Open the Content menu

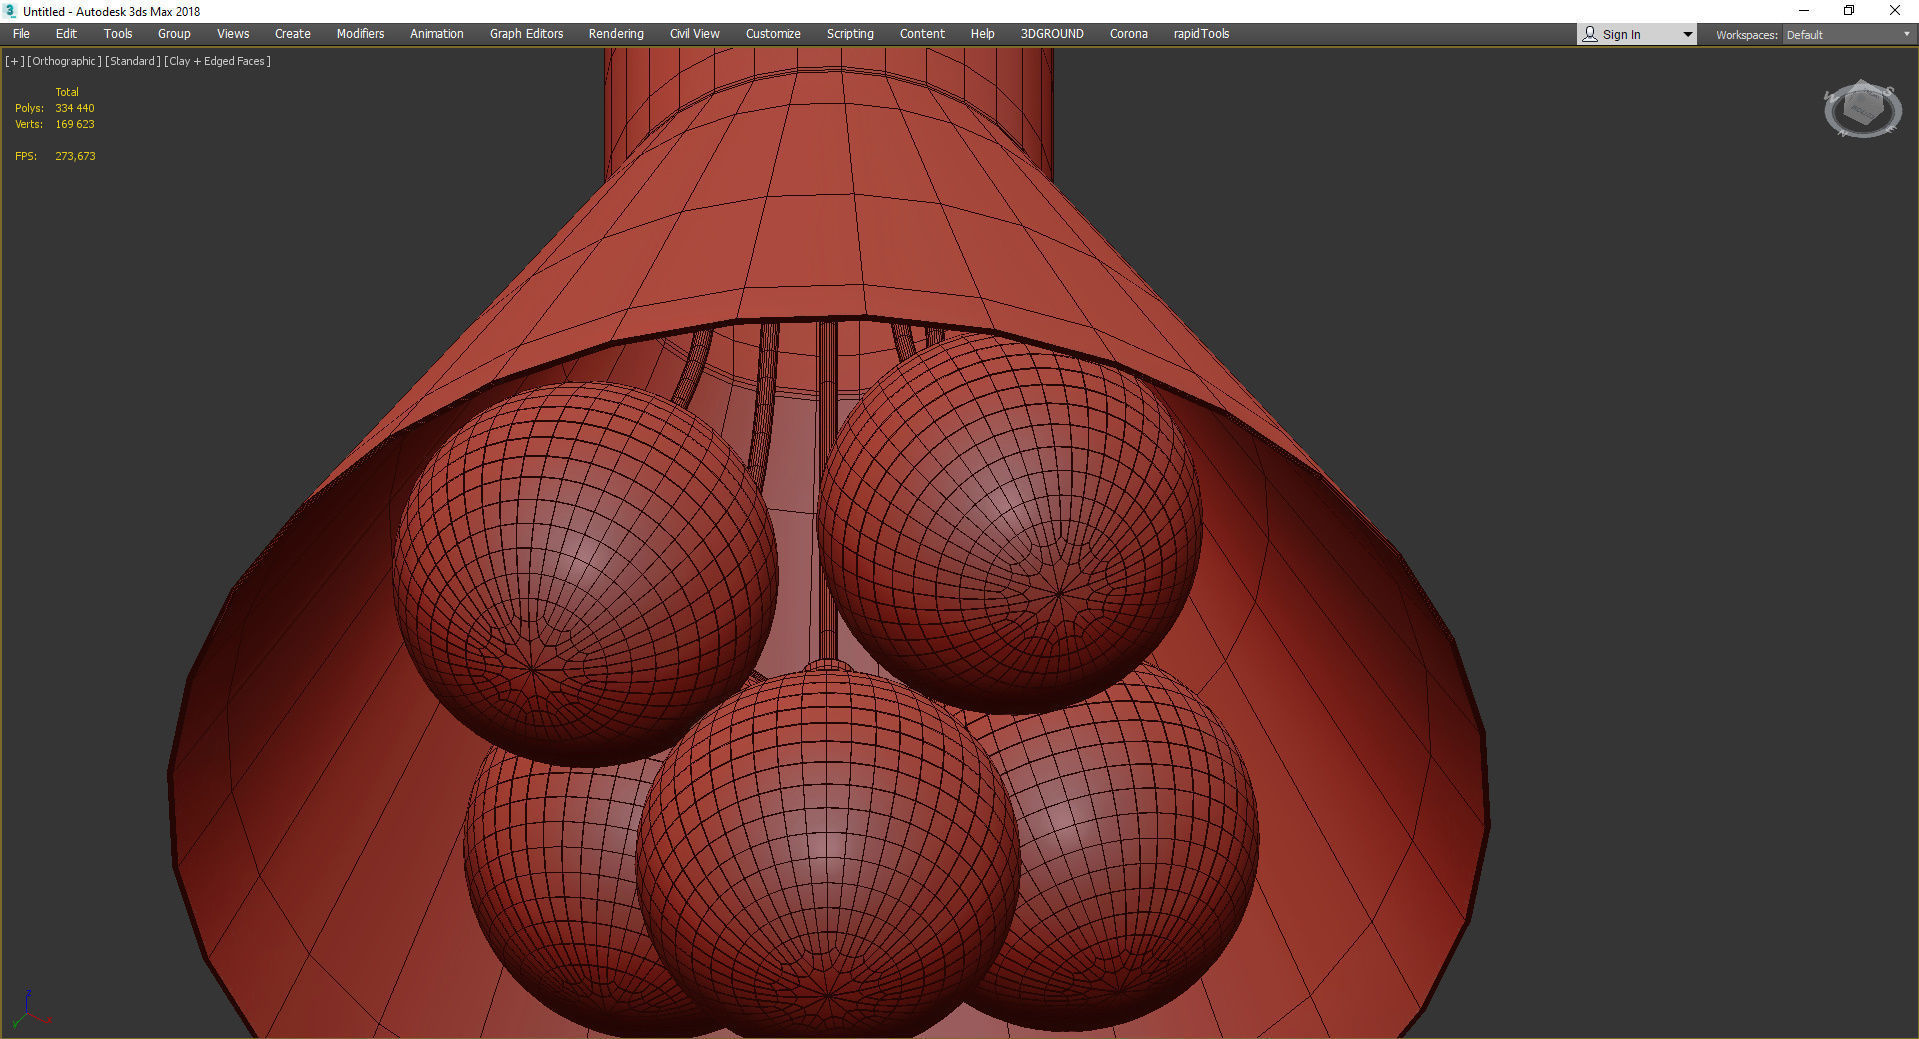click(922, 34)
